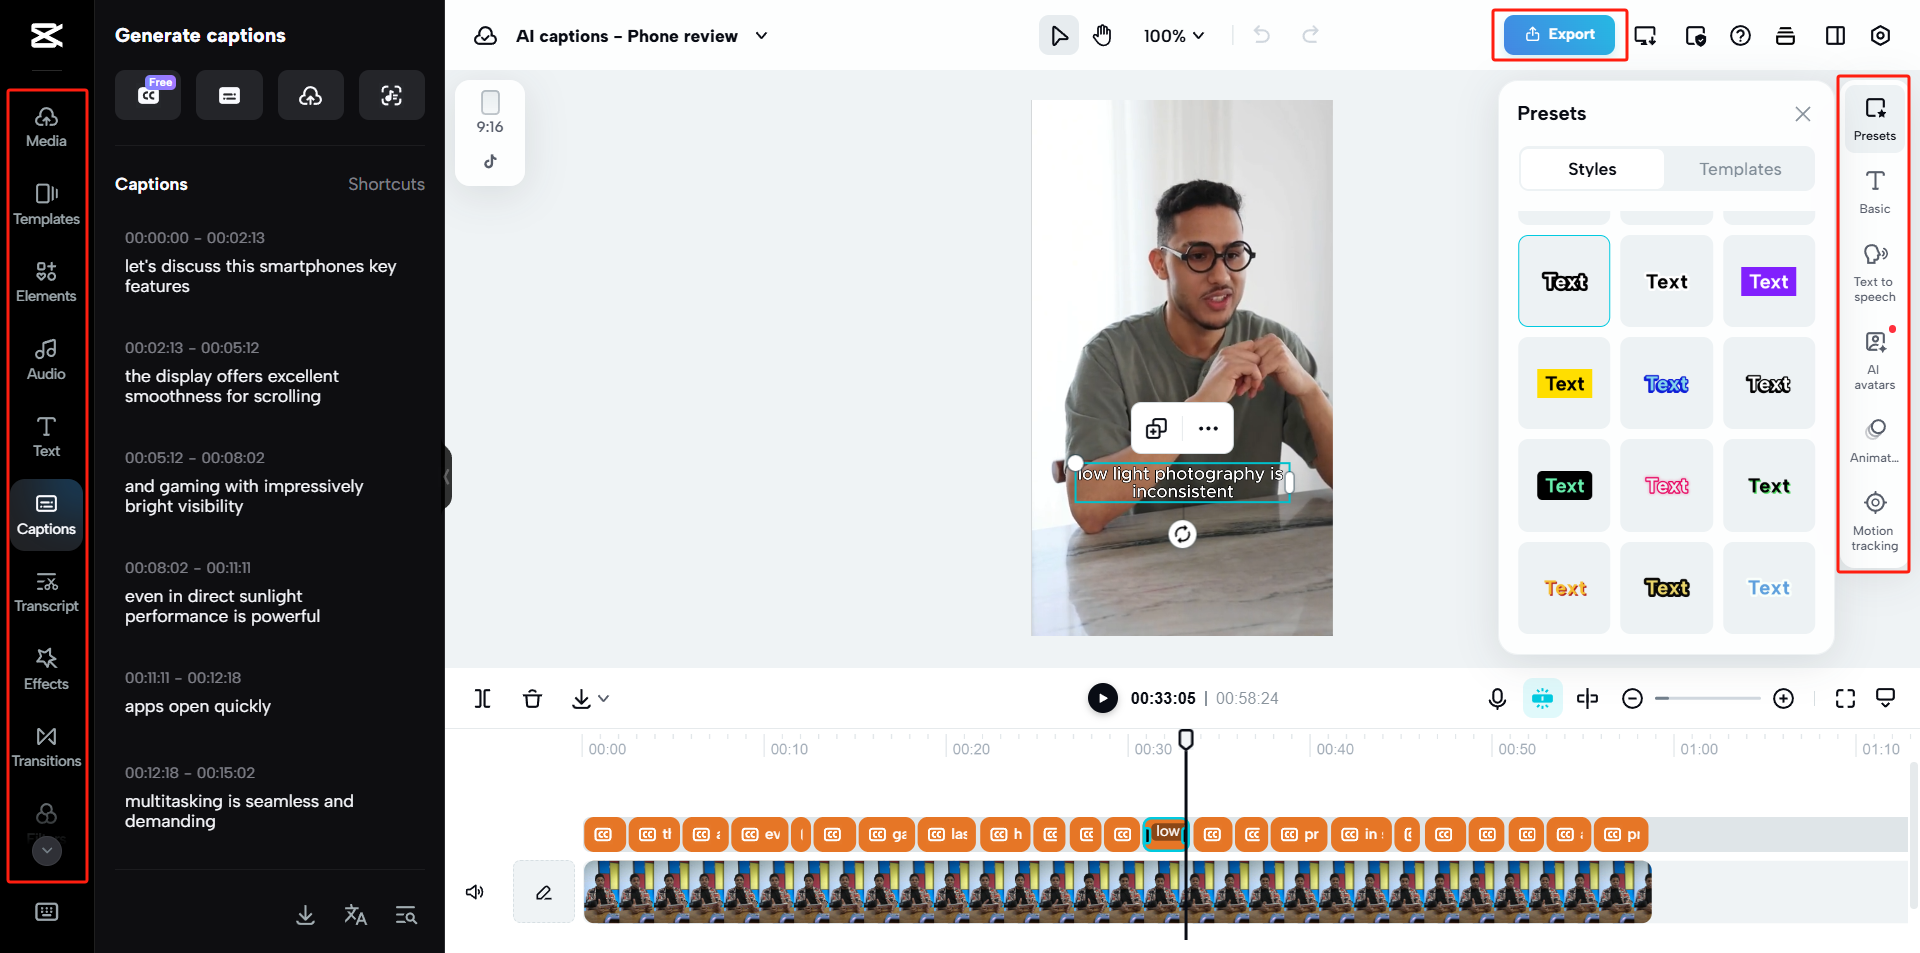This screenshot has height=953, width=1920.
Task: Close the Presets panel
Action: (1802, 114)
